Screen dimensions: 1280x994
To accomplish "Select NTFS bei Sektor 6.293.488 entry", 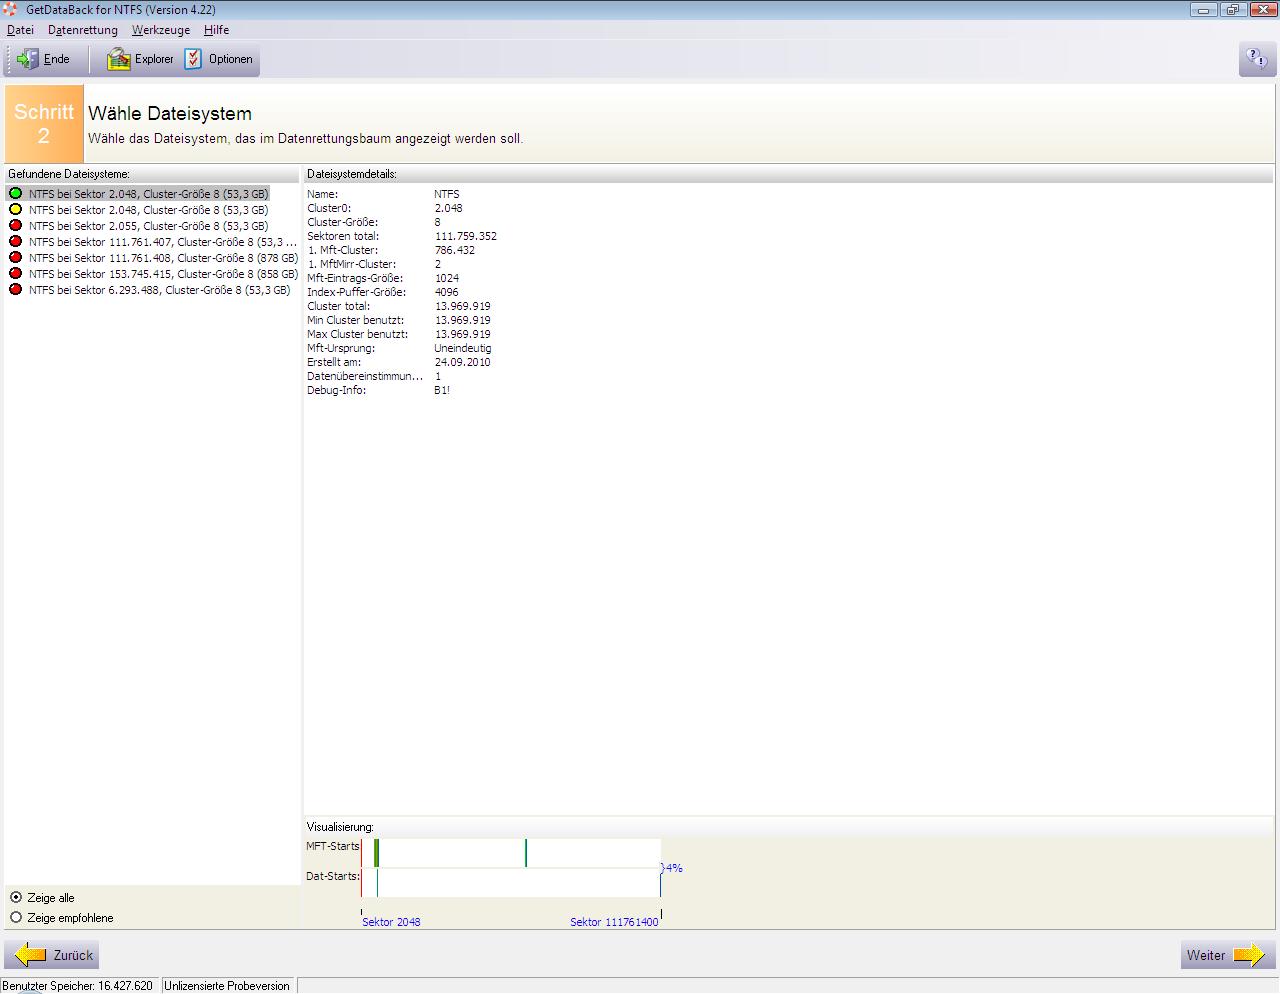I will coord(149,290).
